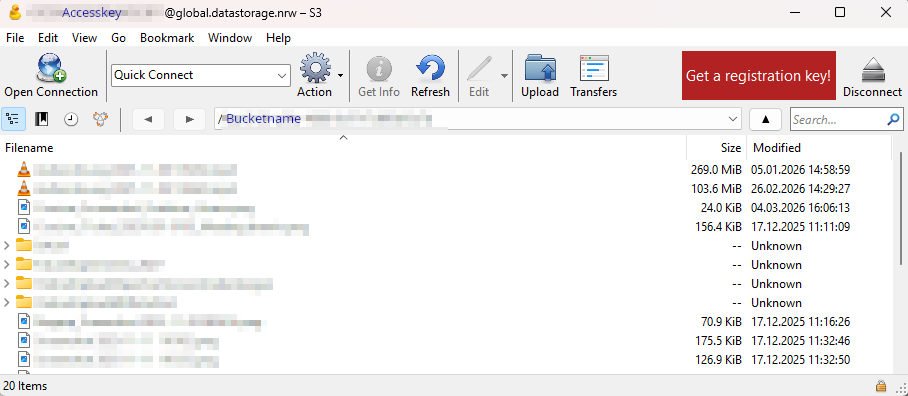Go to parent folder with up arrow
Image resolution: width=908 pixels, height=396 pixels.
[x=766, y=120]
